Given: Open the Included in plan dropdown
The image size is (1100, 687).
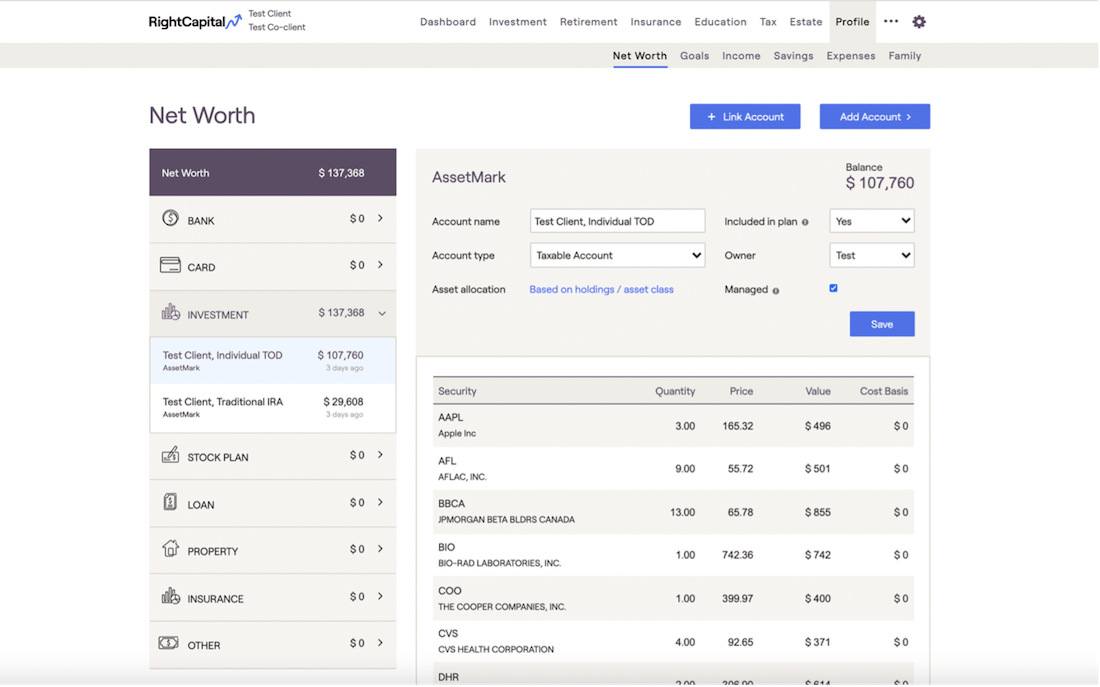Looking at the screenshot, I should (x=871, y=221).
